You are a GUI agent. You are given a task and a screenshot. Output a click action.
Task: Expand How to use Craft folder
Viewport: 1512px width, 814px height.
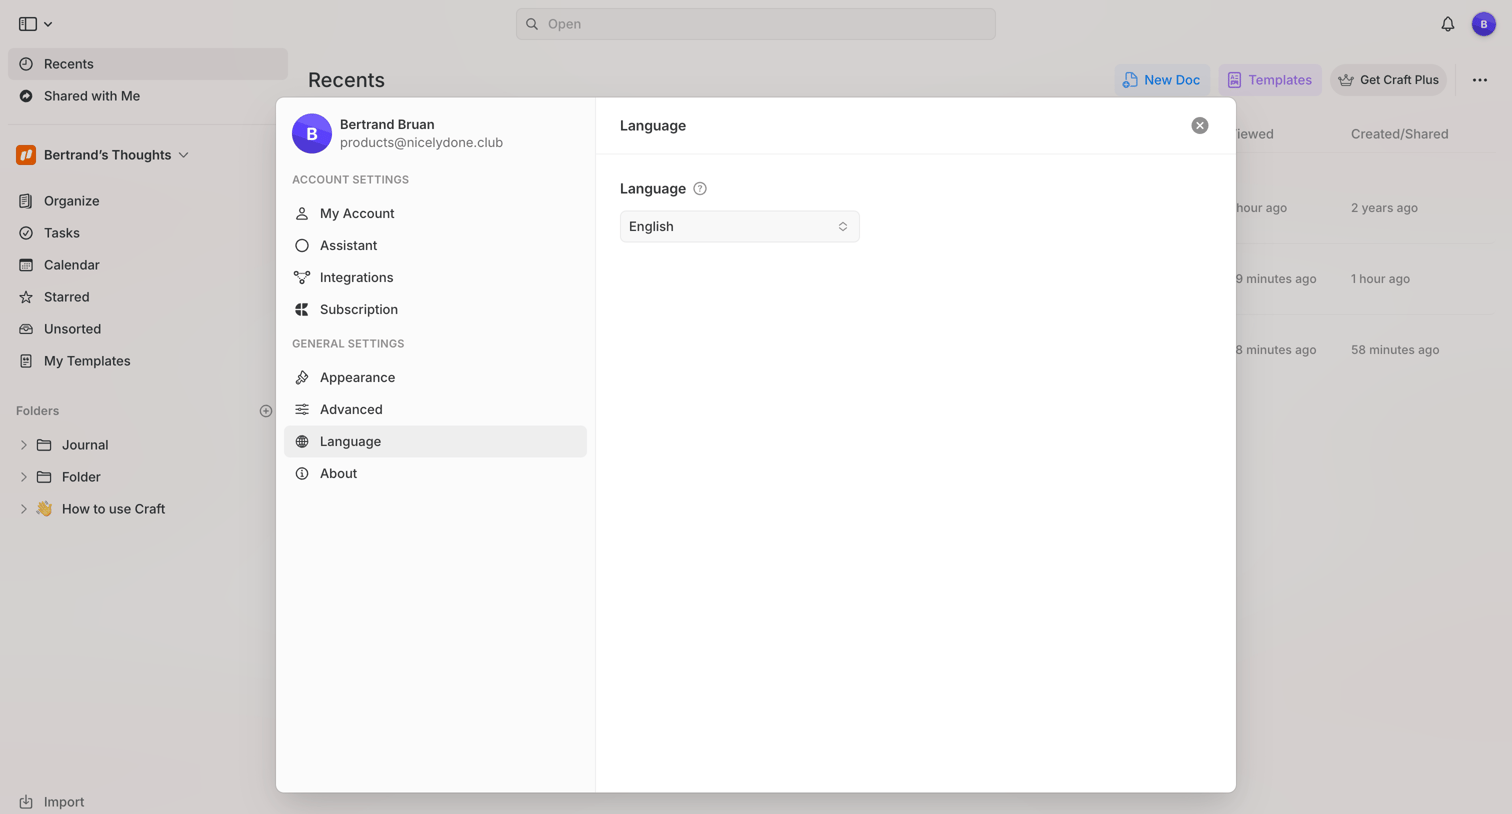point(23,509)
